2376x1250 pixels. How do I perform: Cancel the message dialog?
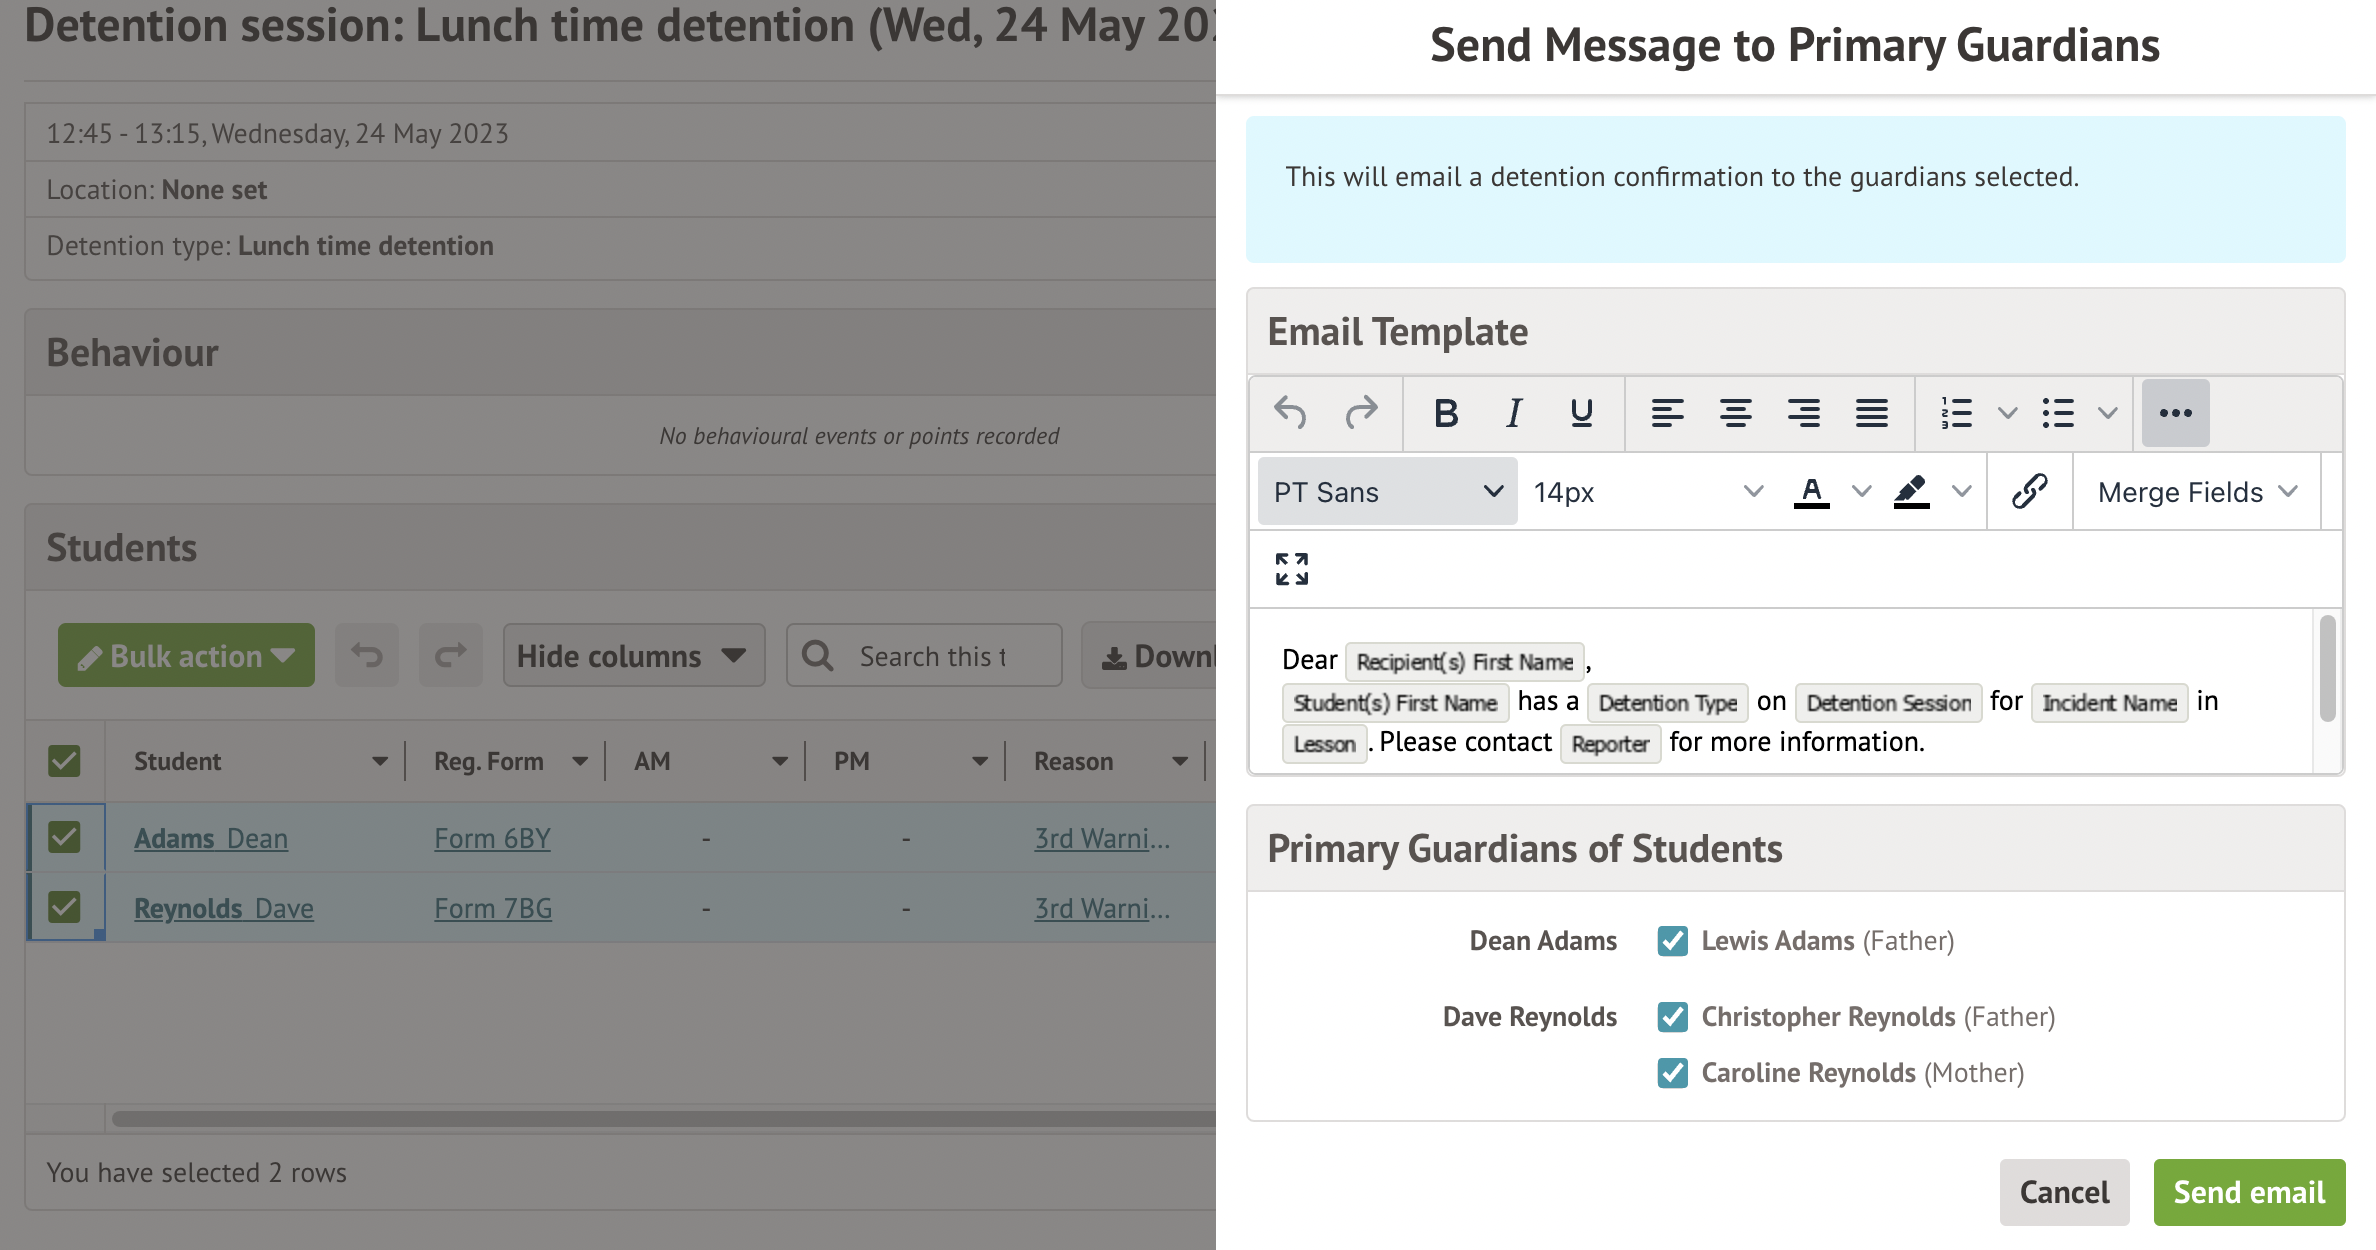click(x=2064, y=1192)
